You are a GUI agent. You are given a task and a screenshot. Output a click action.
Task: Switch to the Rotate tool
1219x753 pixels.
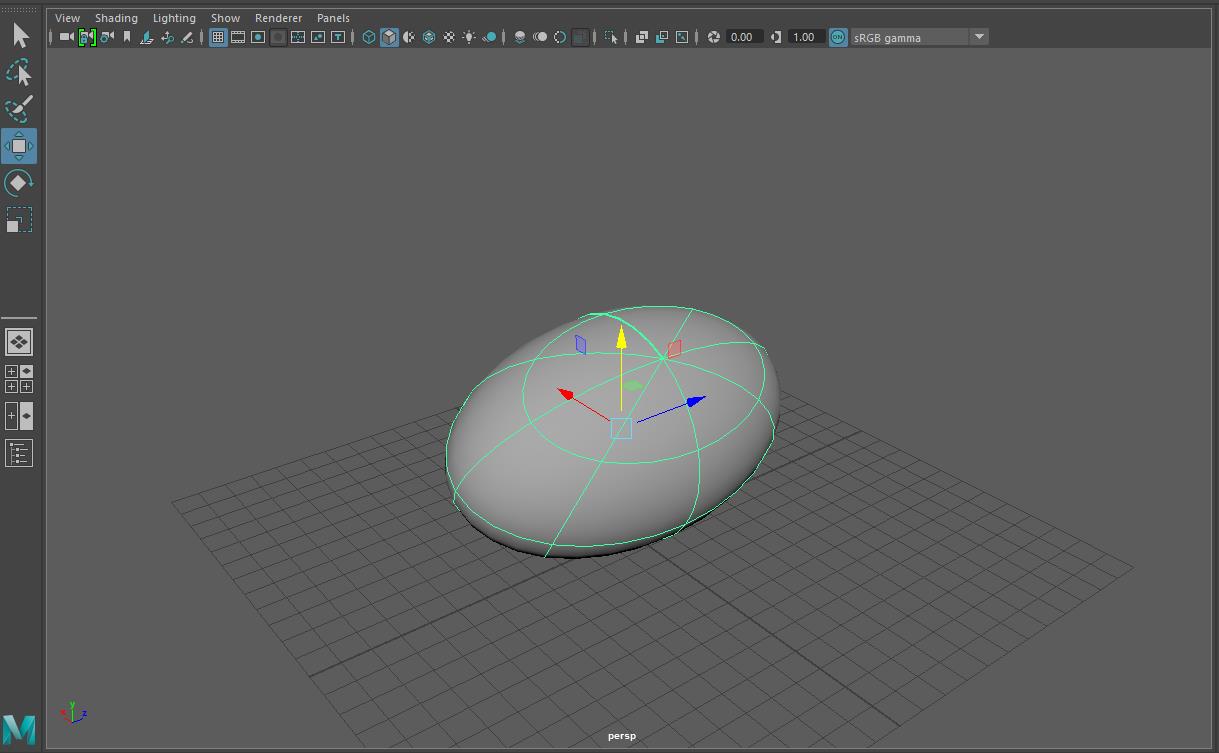(x=19, y=183)
